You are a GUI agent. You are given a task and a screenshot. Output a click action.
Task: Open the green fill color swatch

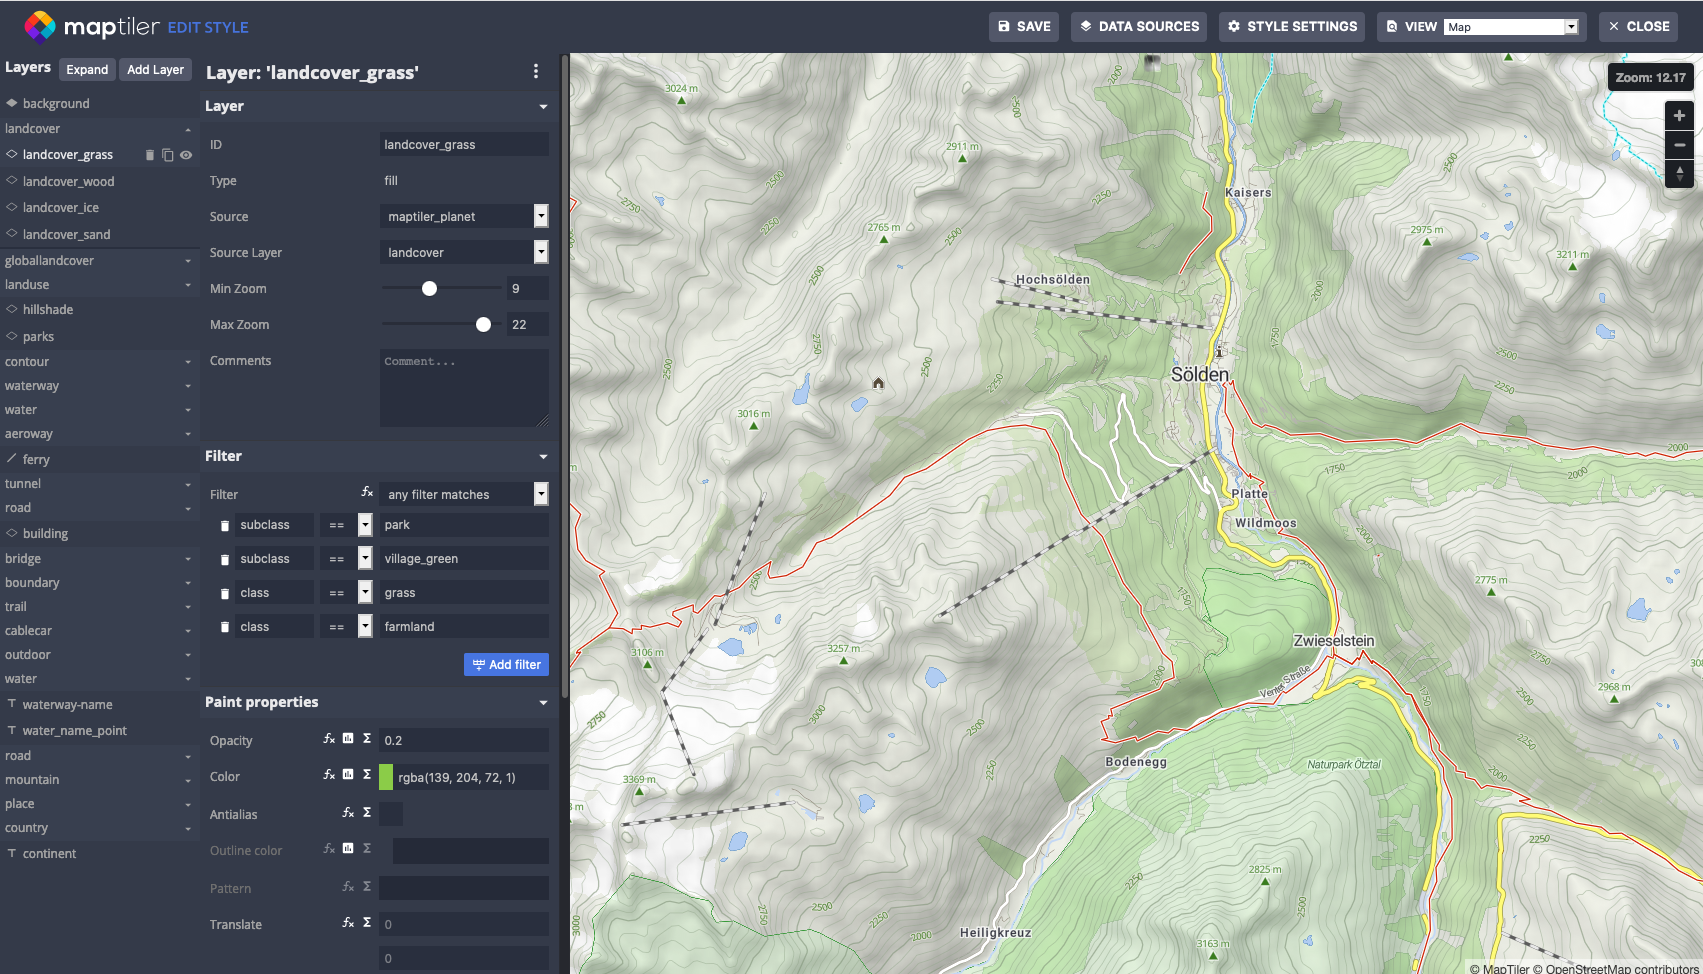[386, 777]
